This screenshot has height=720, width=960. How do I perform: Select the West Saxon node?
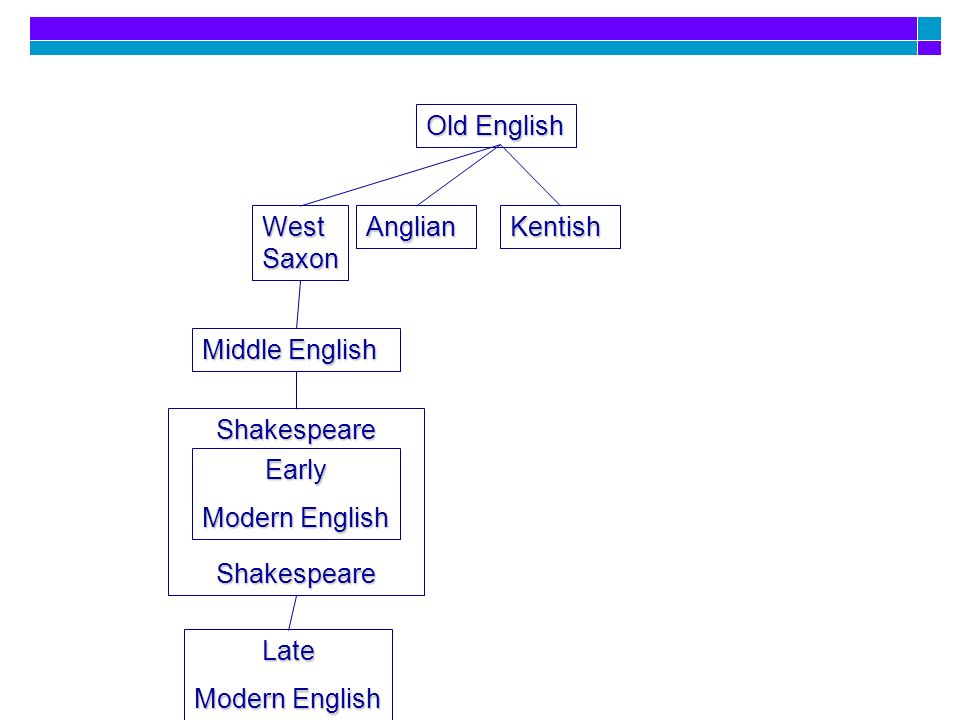pos(300,243)
